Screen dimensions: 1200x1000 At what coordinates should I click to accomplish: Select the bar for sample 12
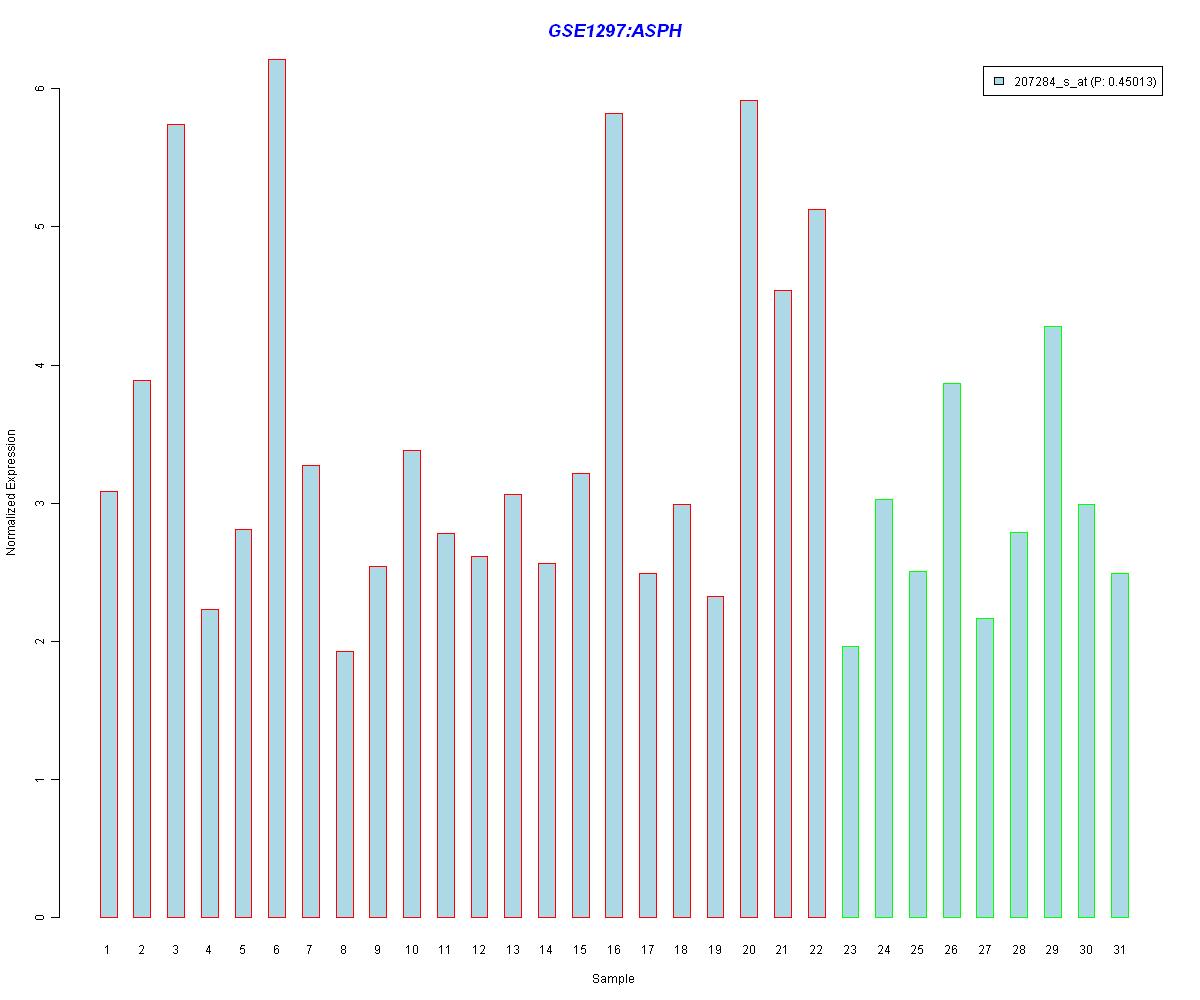[x=479, y=737]
